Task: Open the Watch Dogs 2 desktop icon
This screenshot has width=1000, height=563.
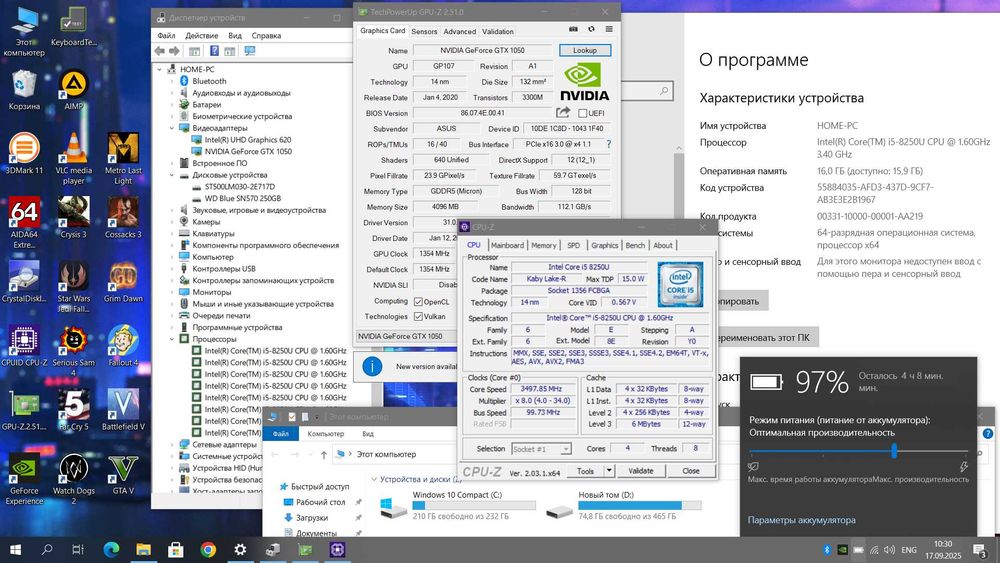Action: (x=73, y=479)
